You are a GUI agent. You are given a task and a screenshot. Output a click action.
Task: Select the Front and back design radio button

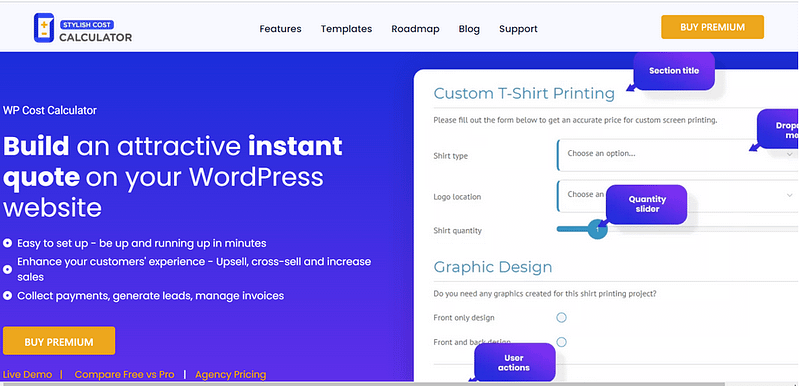(x=561, y=342)
